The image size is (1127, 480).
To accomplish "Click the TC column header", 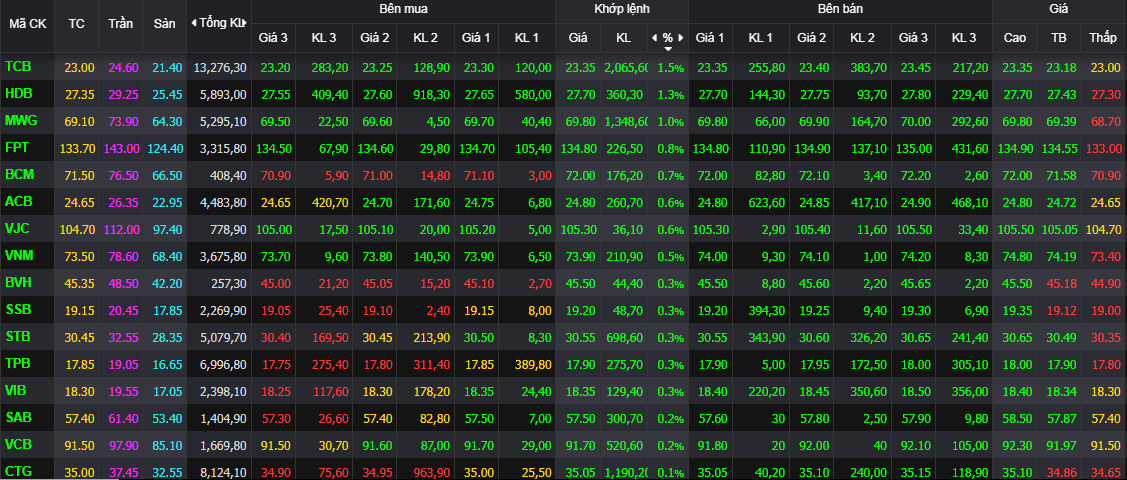I will point(76,23).
